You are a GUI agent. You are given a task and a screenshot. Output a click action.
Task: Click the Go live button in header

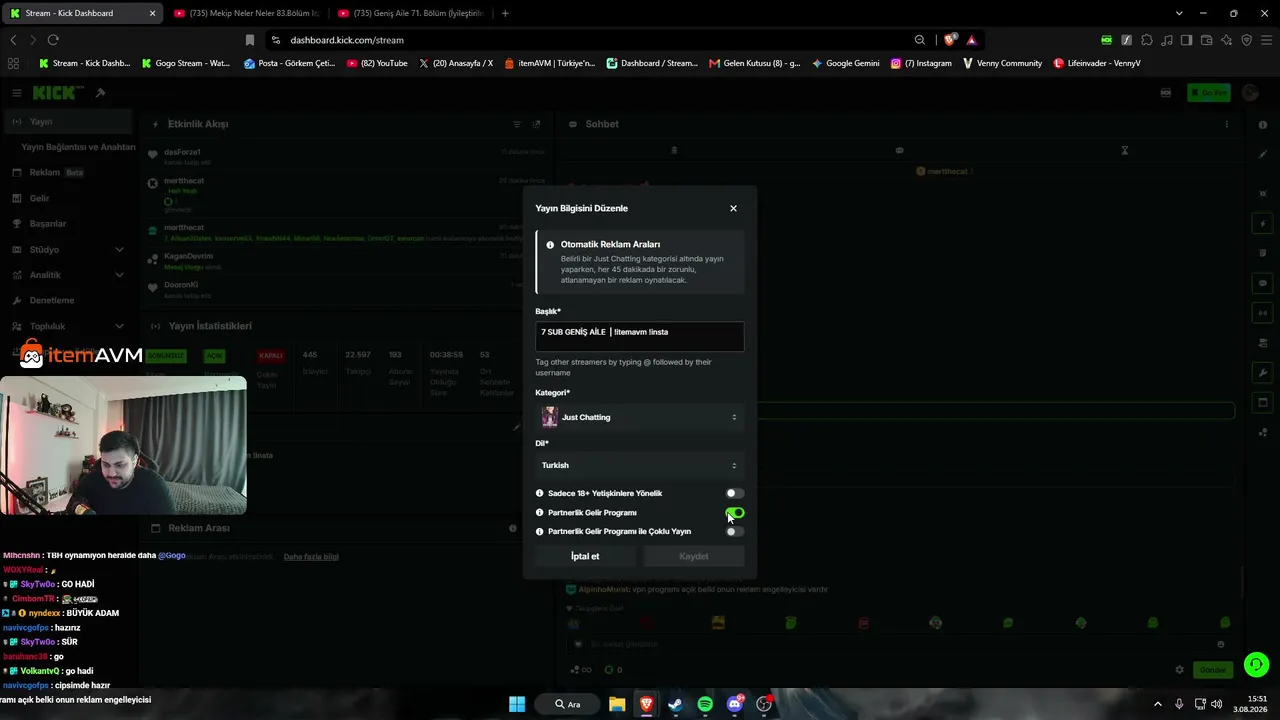(1209, 93)
